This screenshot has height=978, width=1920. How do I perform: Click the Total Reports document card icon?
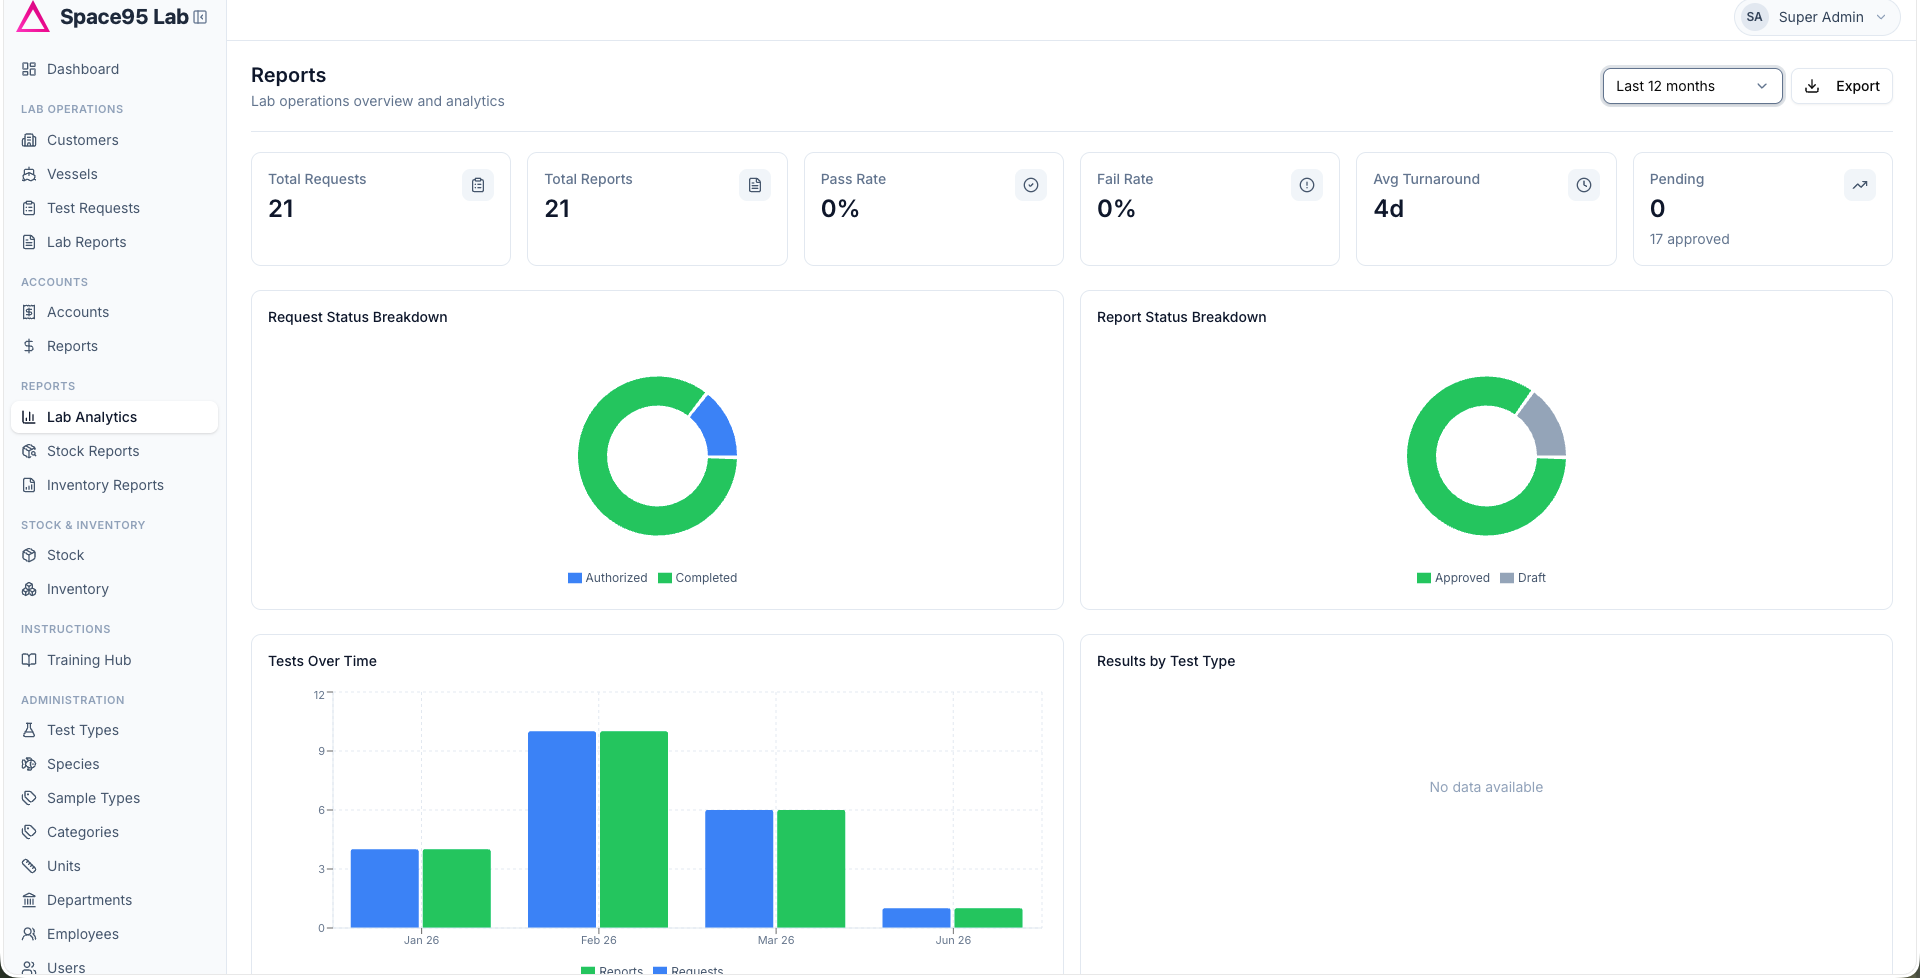[x=755, y=185]
